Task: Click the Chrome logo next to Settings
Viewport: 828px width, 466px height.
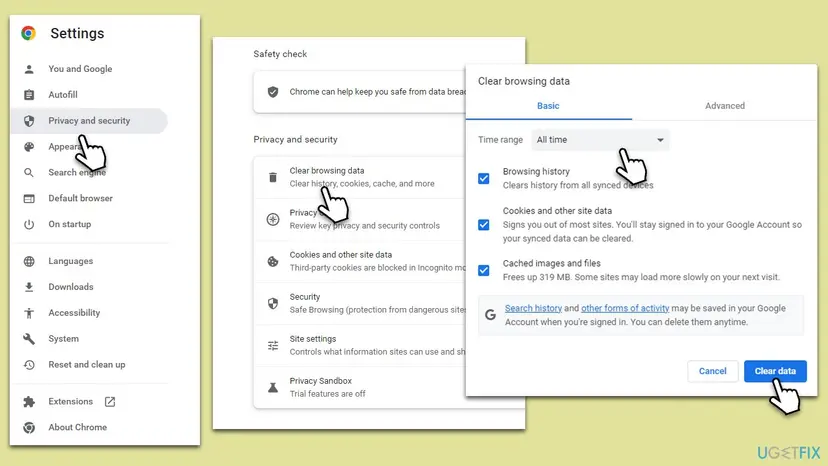Action: [x=29, y=33]
